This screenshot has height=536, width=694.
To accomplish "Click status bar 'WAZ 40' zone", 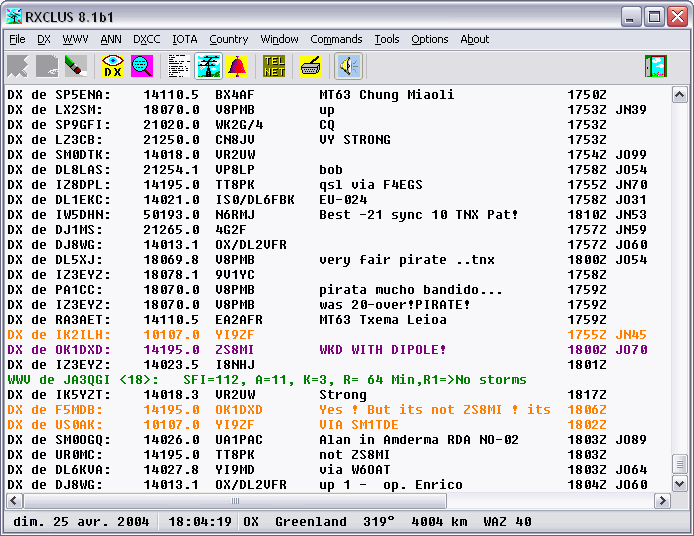I will pos(507,522).
